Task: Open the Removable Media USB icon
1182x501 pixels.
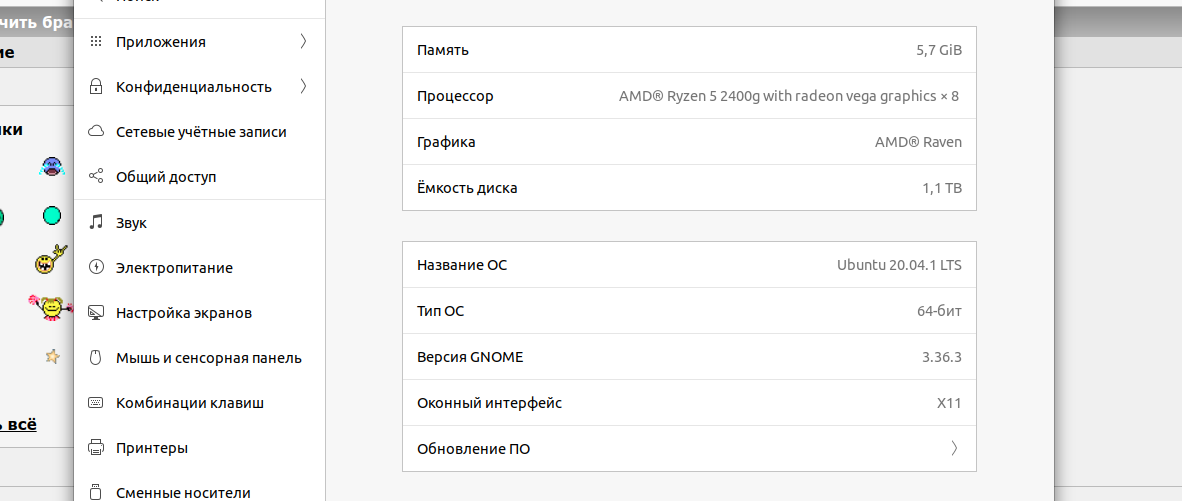Action: pyautogui.click(x=96, y=493)
